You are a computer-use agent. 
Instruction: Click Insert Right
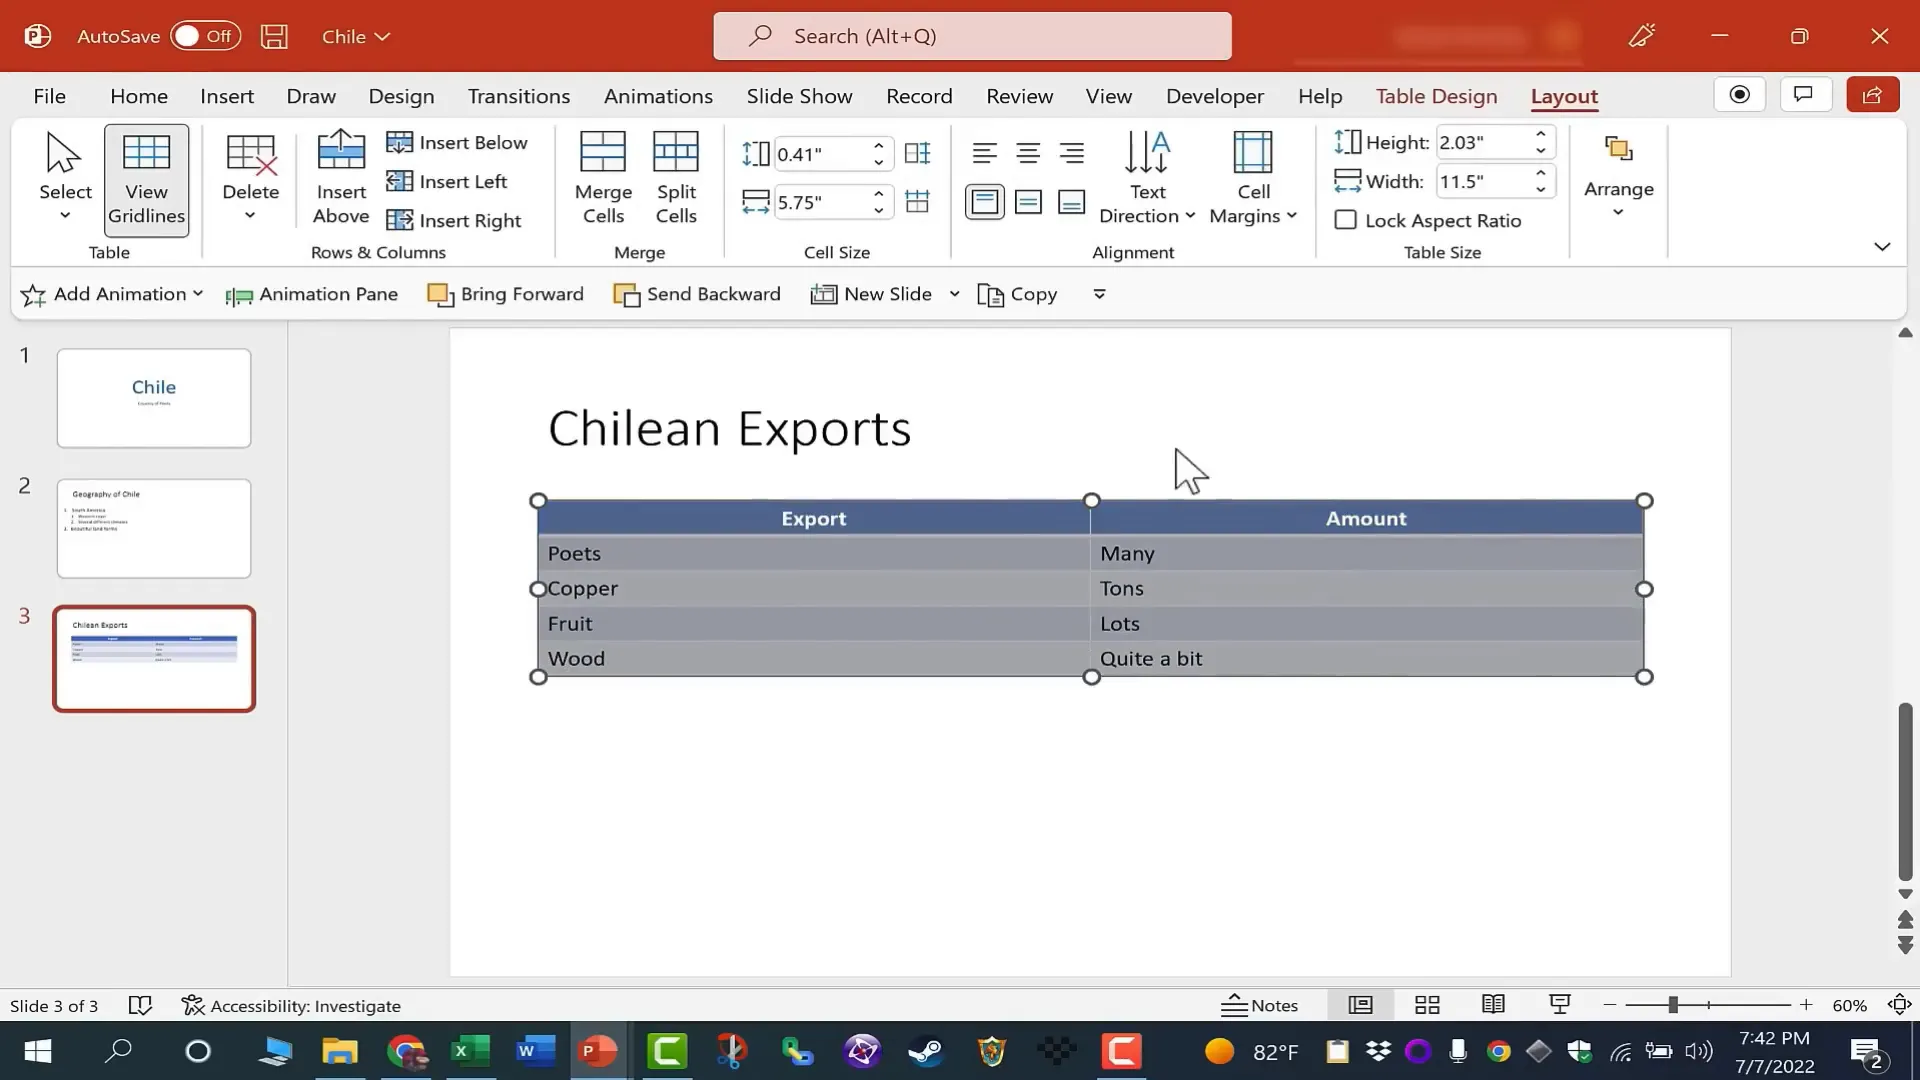pyautogui.click(x=454, y=220)
